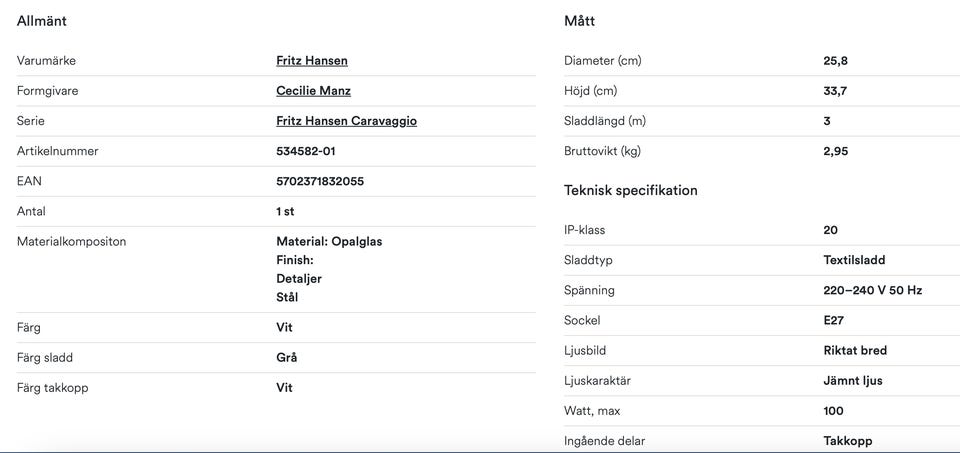Open the Fritz Hansen brand link
960x453 pixels.
312,61
